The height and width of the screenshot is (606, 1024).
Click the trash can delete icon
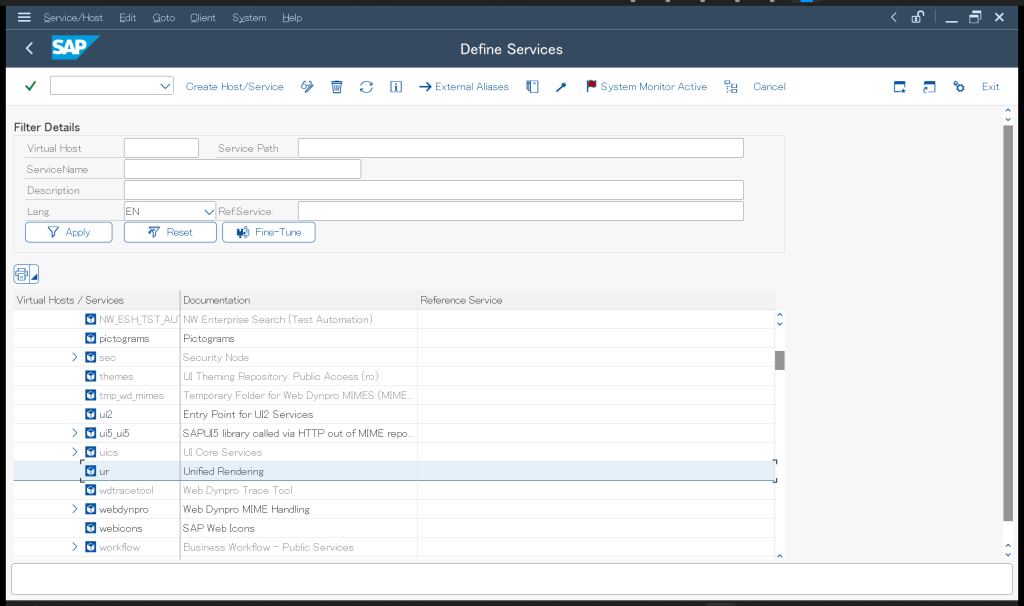337,87
